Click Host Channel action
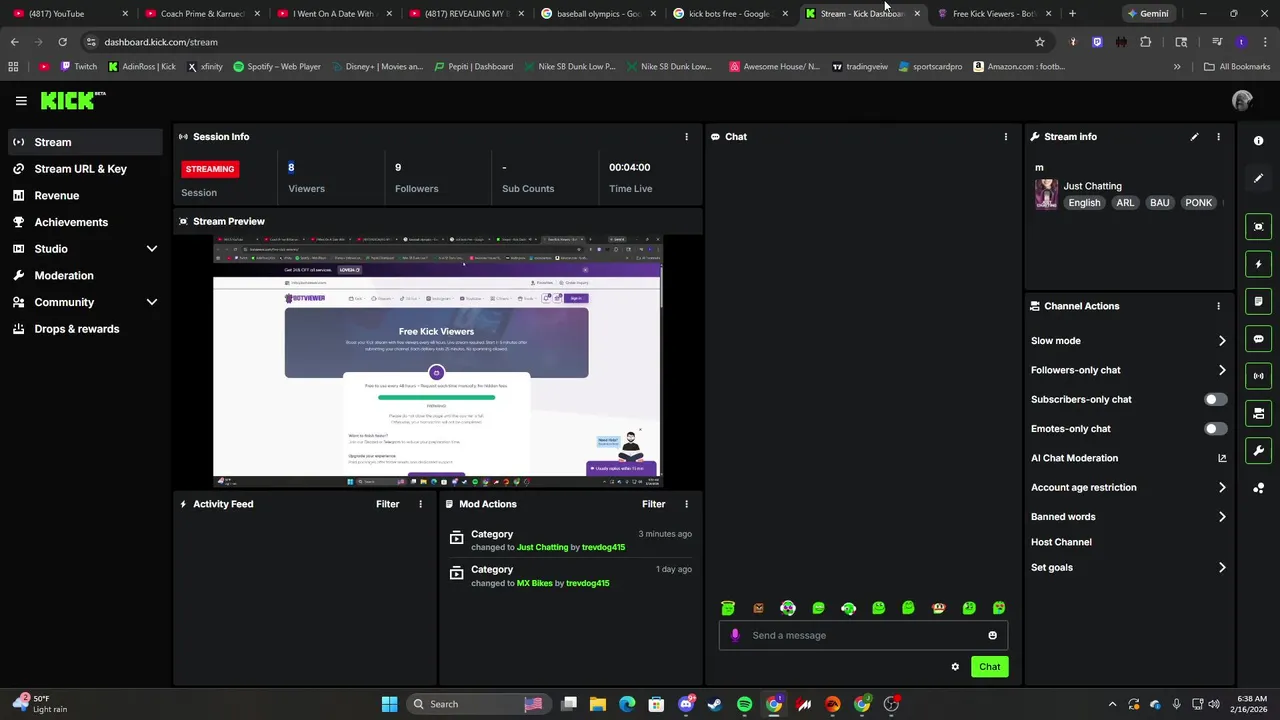The width and height of the screenshot is (1280, 720). tap(1061, 542)
